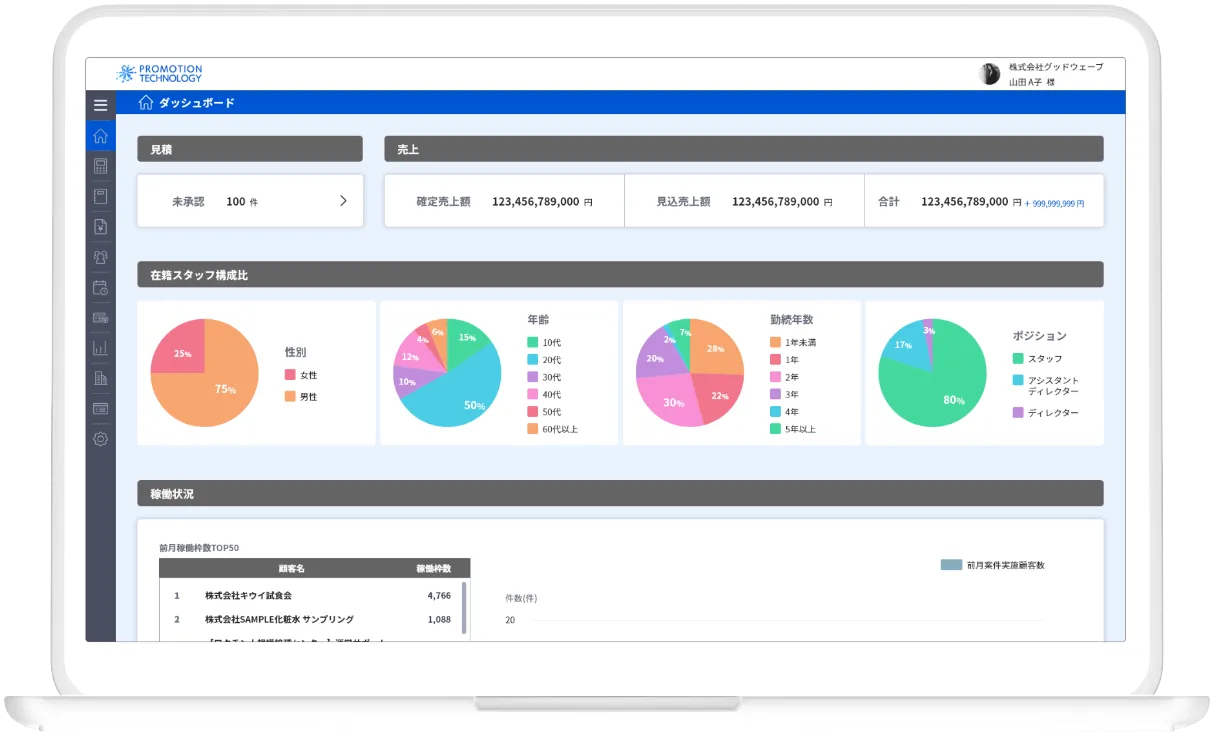Open the staff people icon in the sidebar

click(x=100, y=257)
